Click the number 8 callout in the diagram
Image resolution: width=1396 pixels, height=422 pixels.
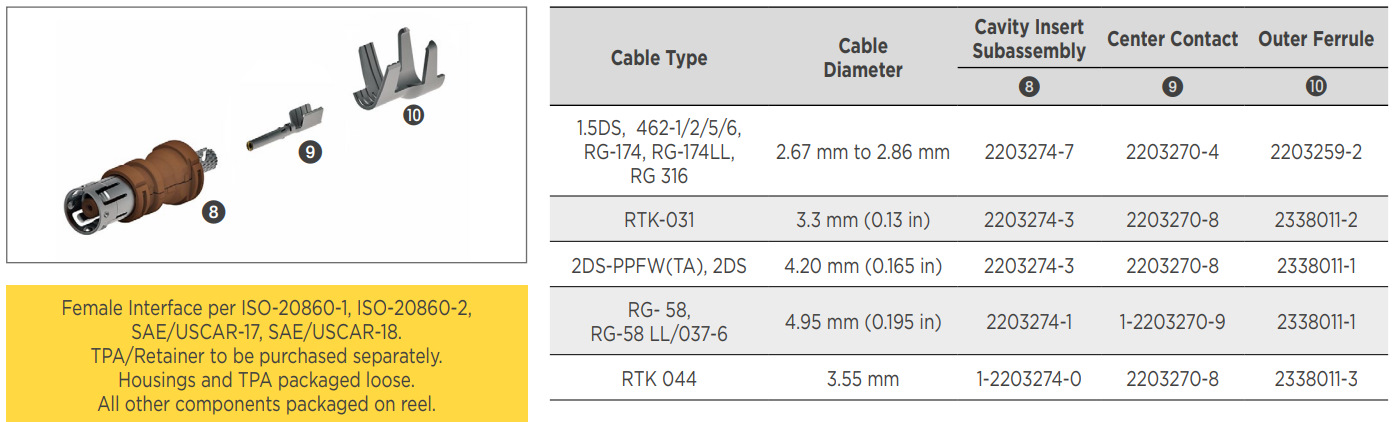tap(212, 211)
